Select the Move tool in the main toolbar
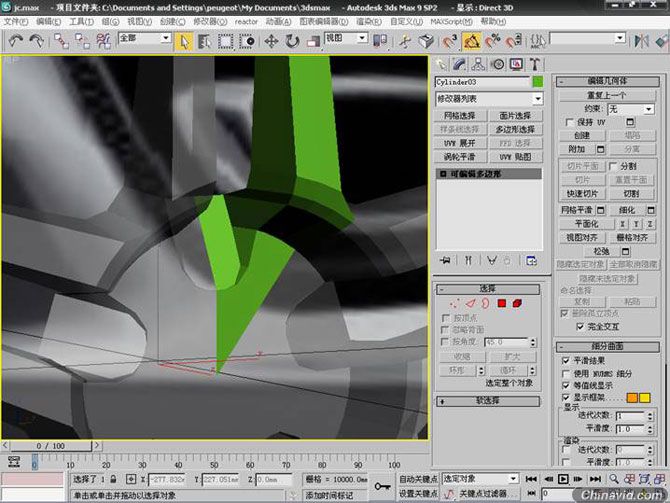The width and height of the screenshot is (670, 503). click(270, 41)
